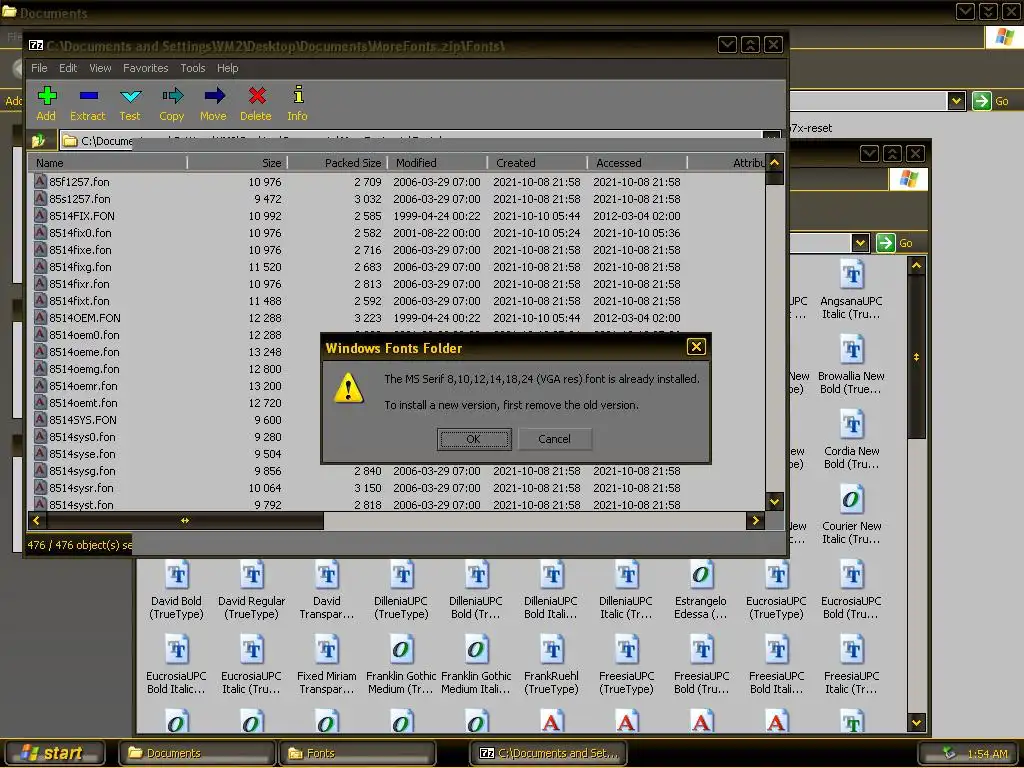Screen dimensions: 1024x768
Task: Close the Windows Fonts Folder dialog
Action: [696, 347]
